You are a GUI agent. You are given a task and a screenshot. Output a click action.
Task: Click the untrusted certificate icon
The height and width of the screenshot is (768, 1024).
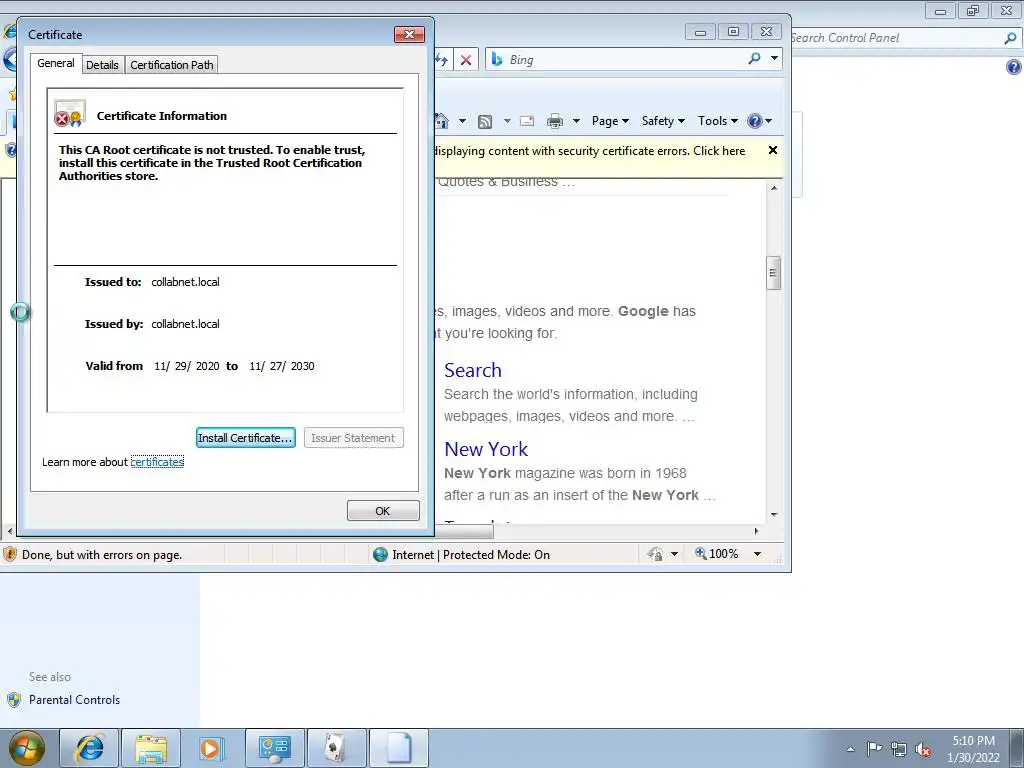[x=69, y=114]
